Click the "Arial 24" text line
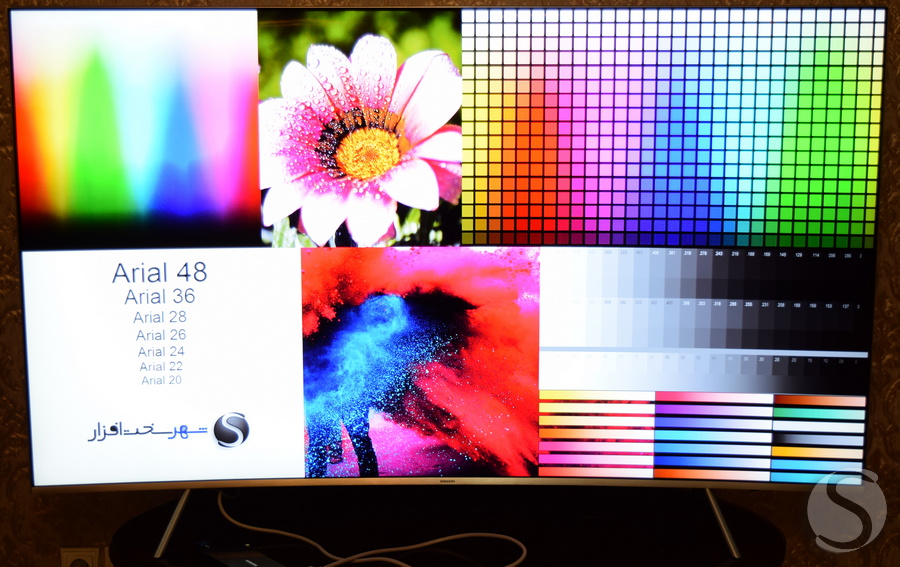900x567 pixels. click(x=161, y=351)
